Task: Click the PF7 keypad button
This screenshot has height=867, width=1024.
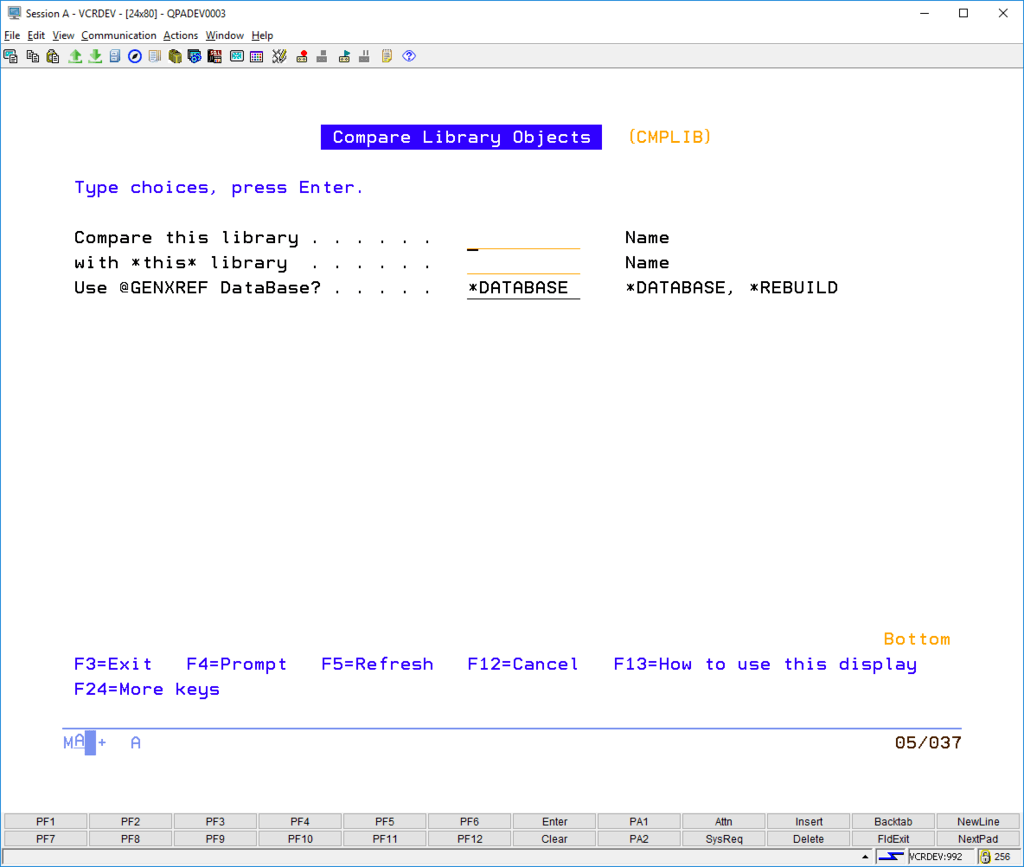Action: 46,838
